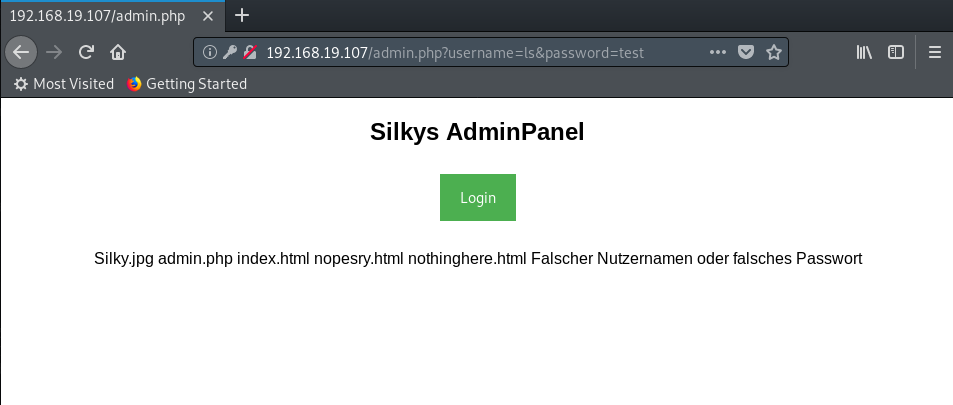Open the Most Visited bookmarks folder
Image resolution: width=953 pixels, height=405 pixels.
click(x=64, y=84)
